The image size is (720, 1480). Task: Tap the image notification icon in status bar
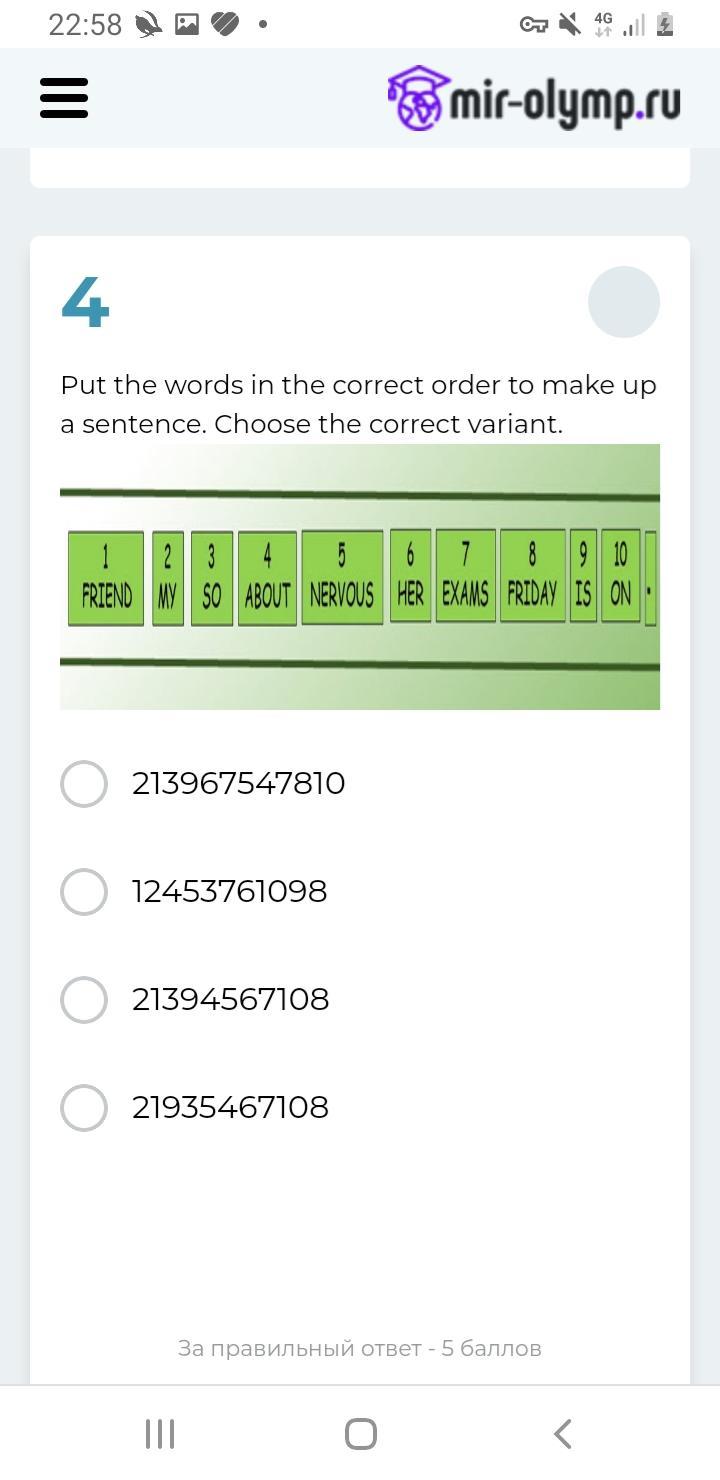[x=187, y=24]
